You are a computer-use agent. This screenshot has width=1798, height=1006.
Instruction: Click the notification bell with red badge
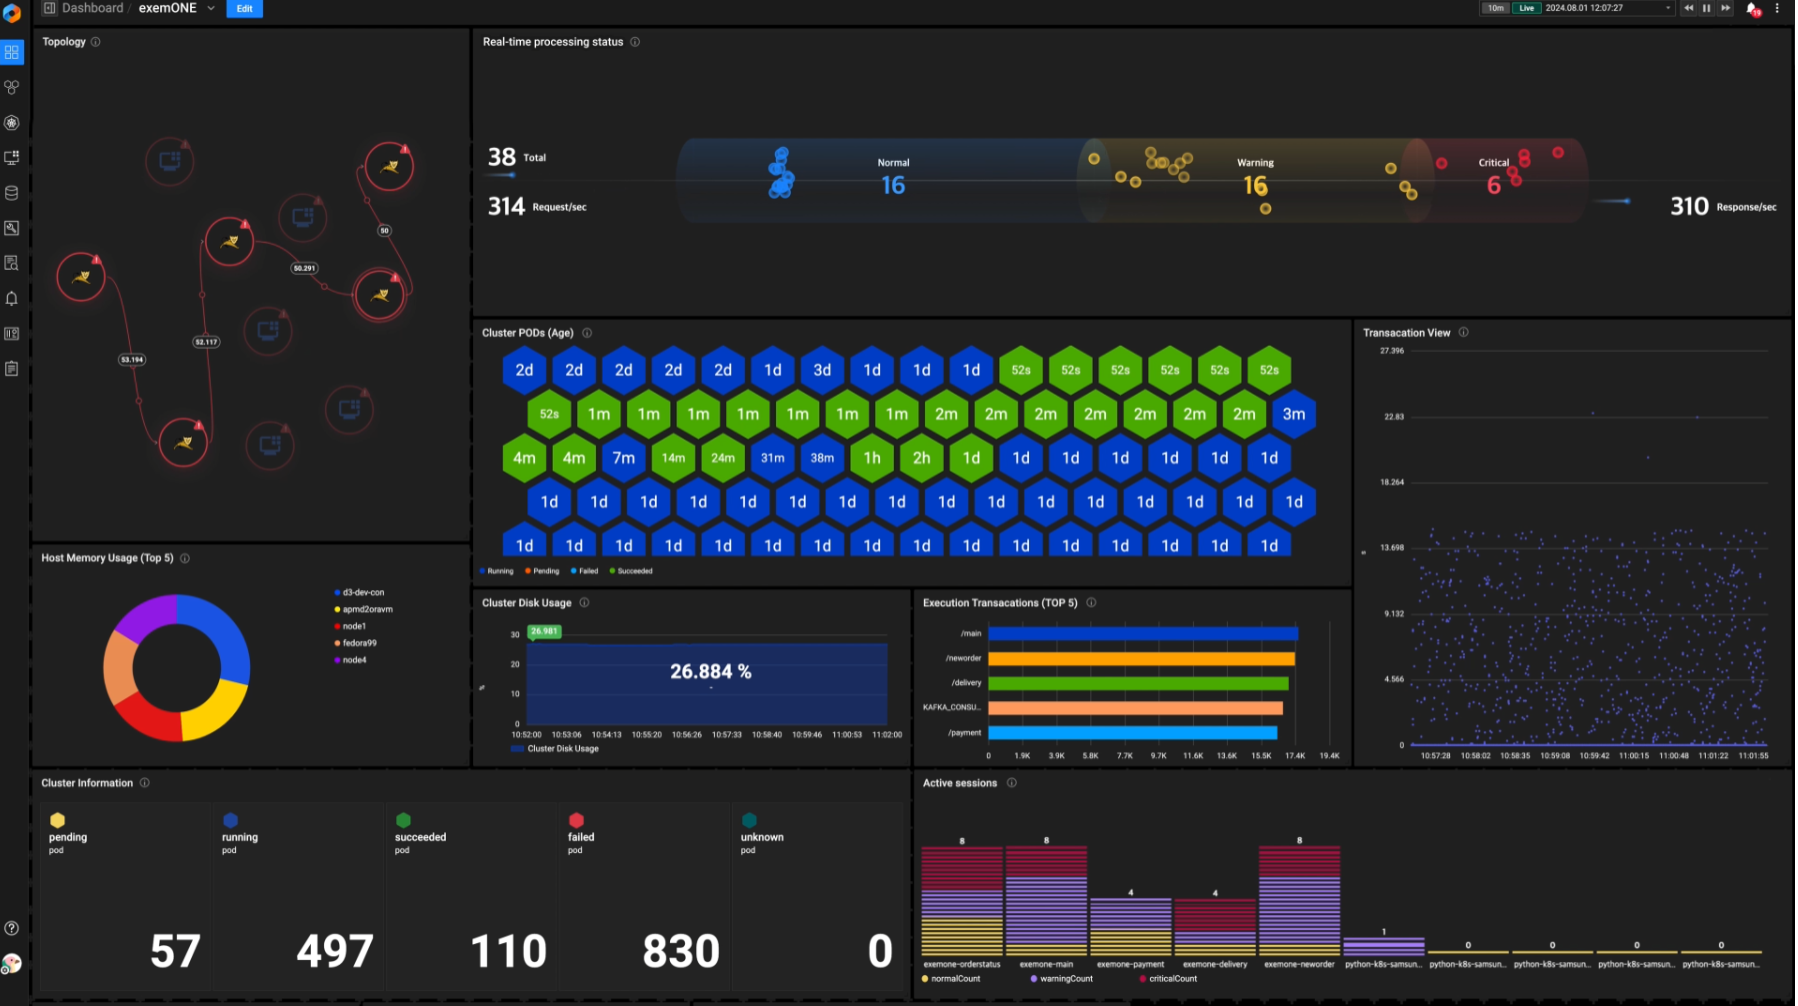pos(1752,8)
